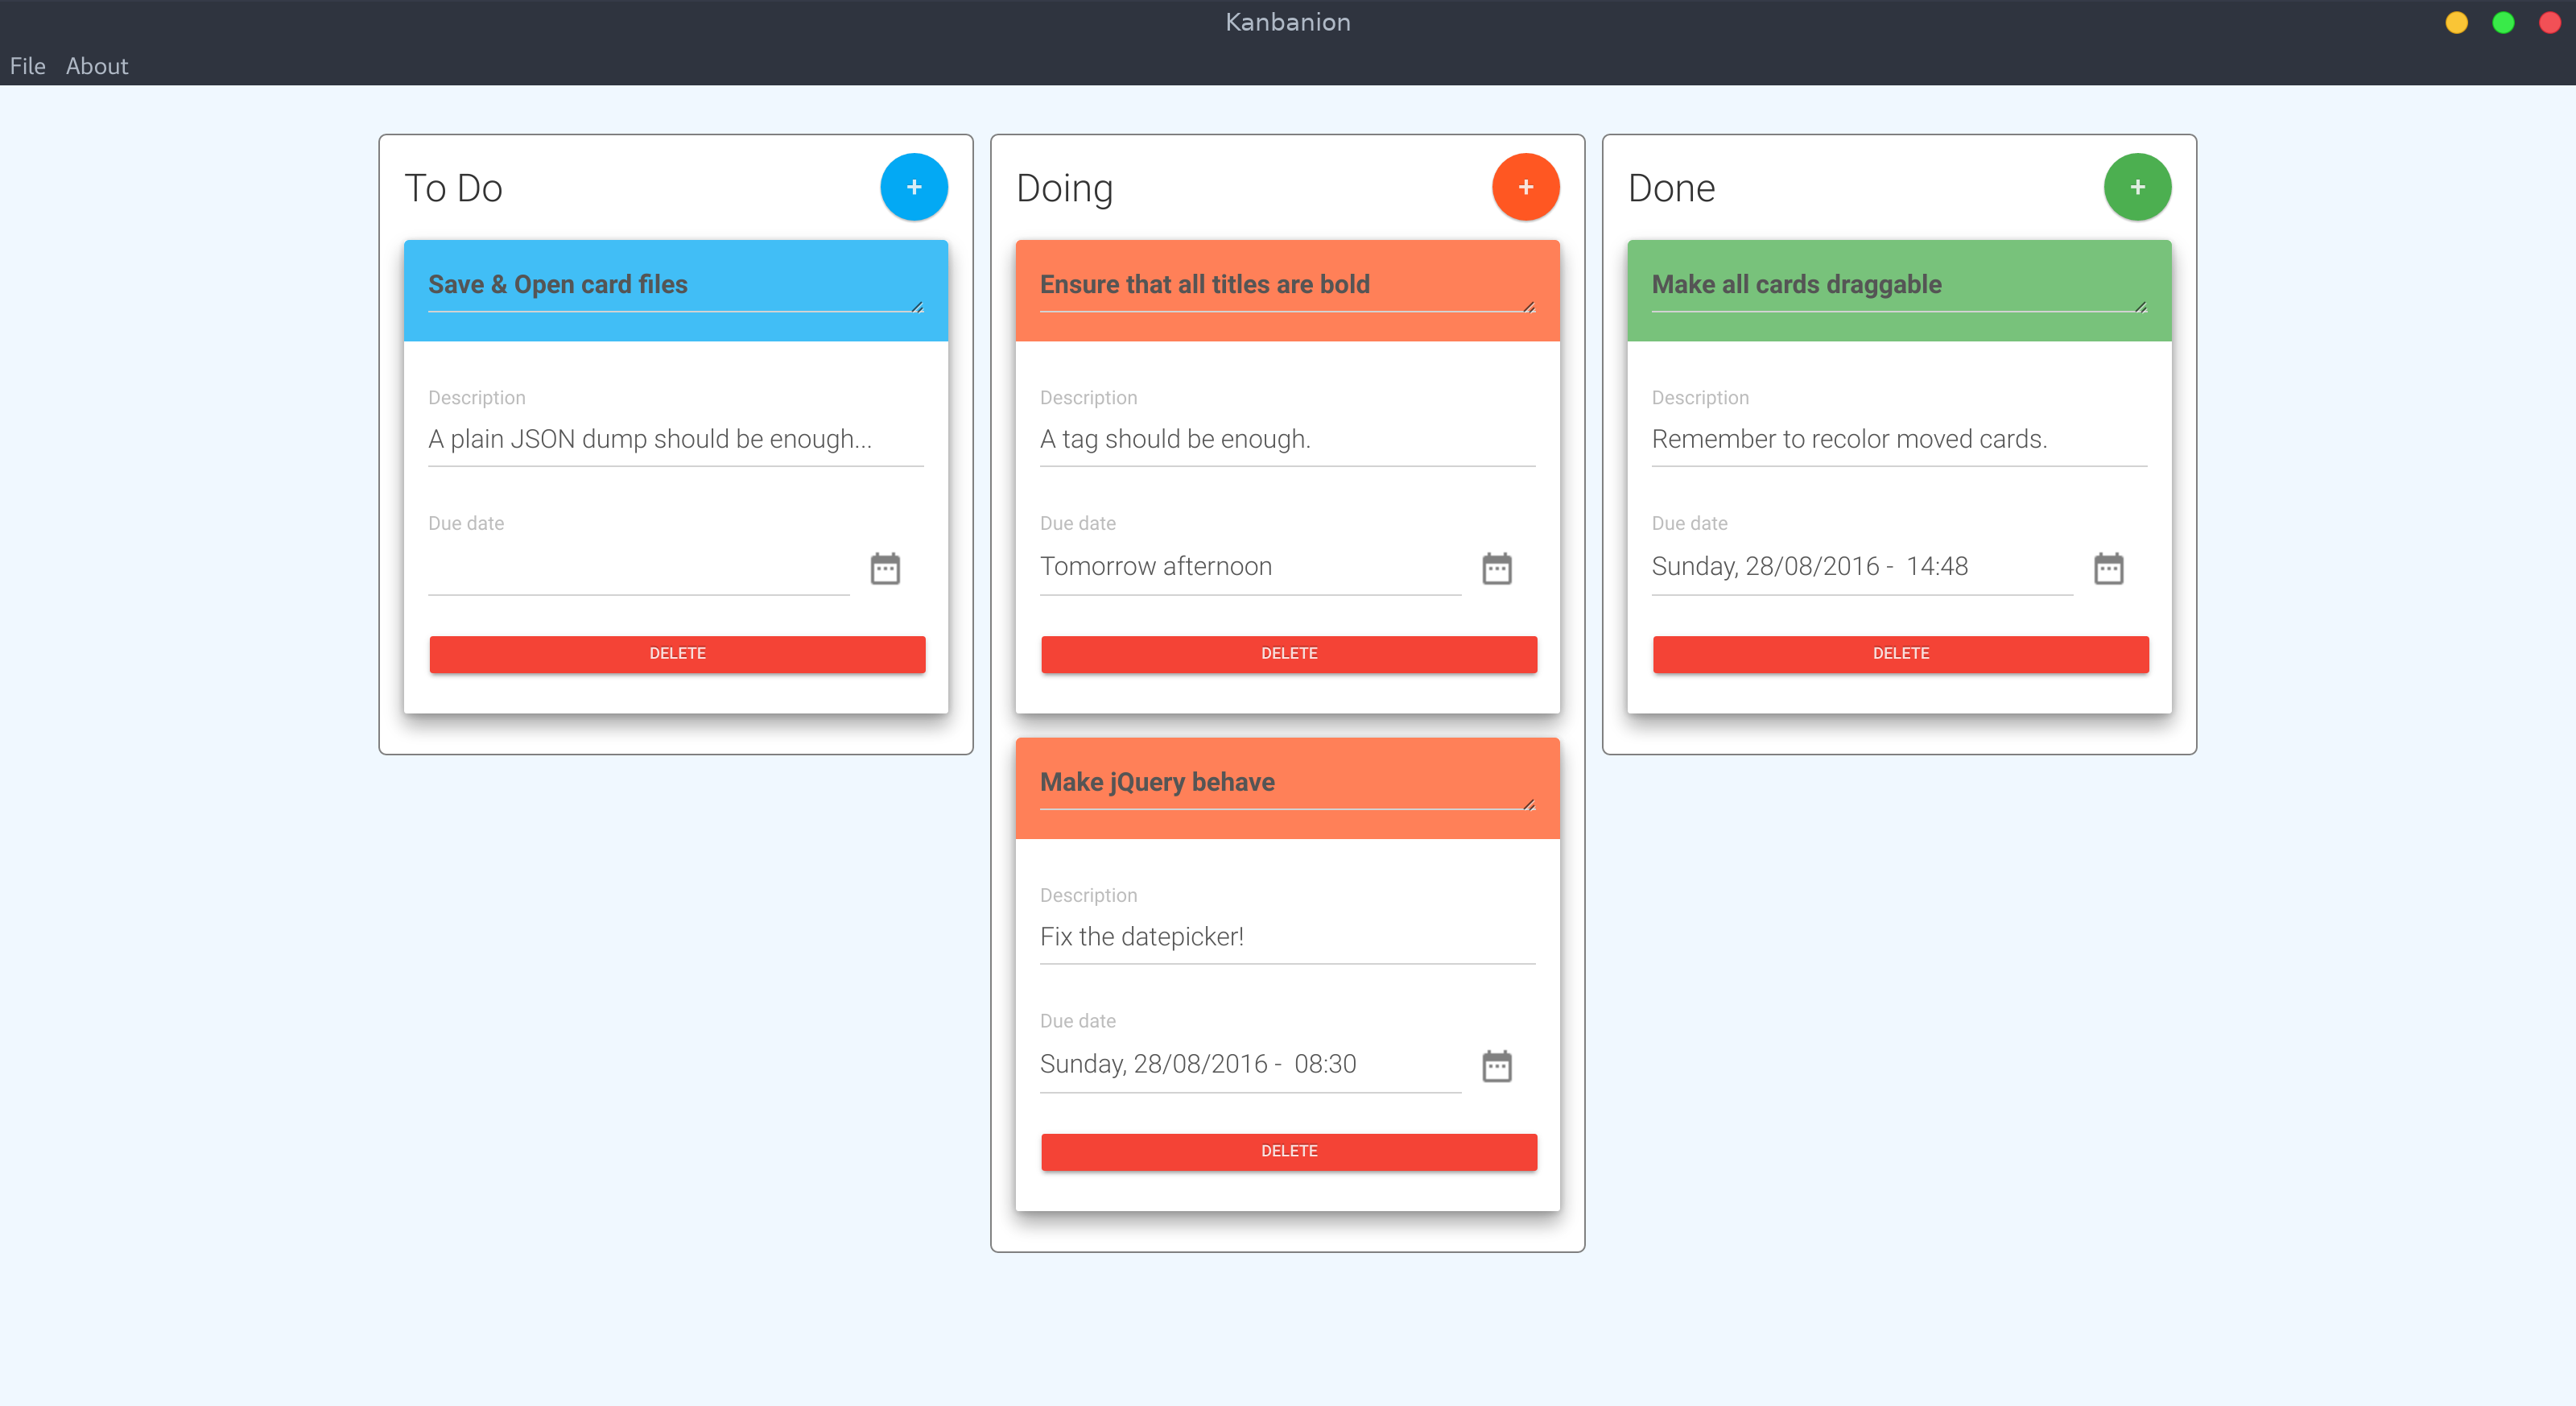
Task: Open calendar for Save & Open card
Action: click(885, 568)
